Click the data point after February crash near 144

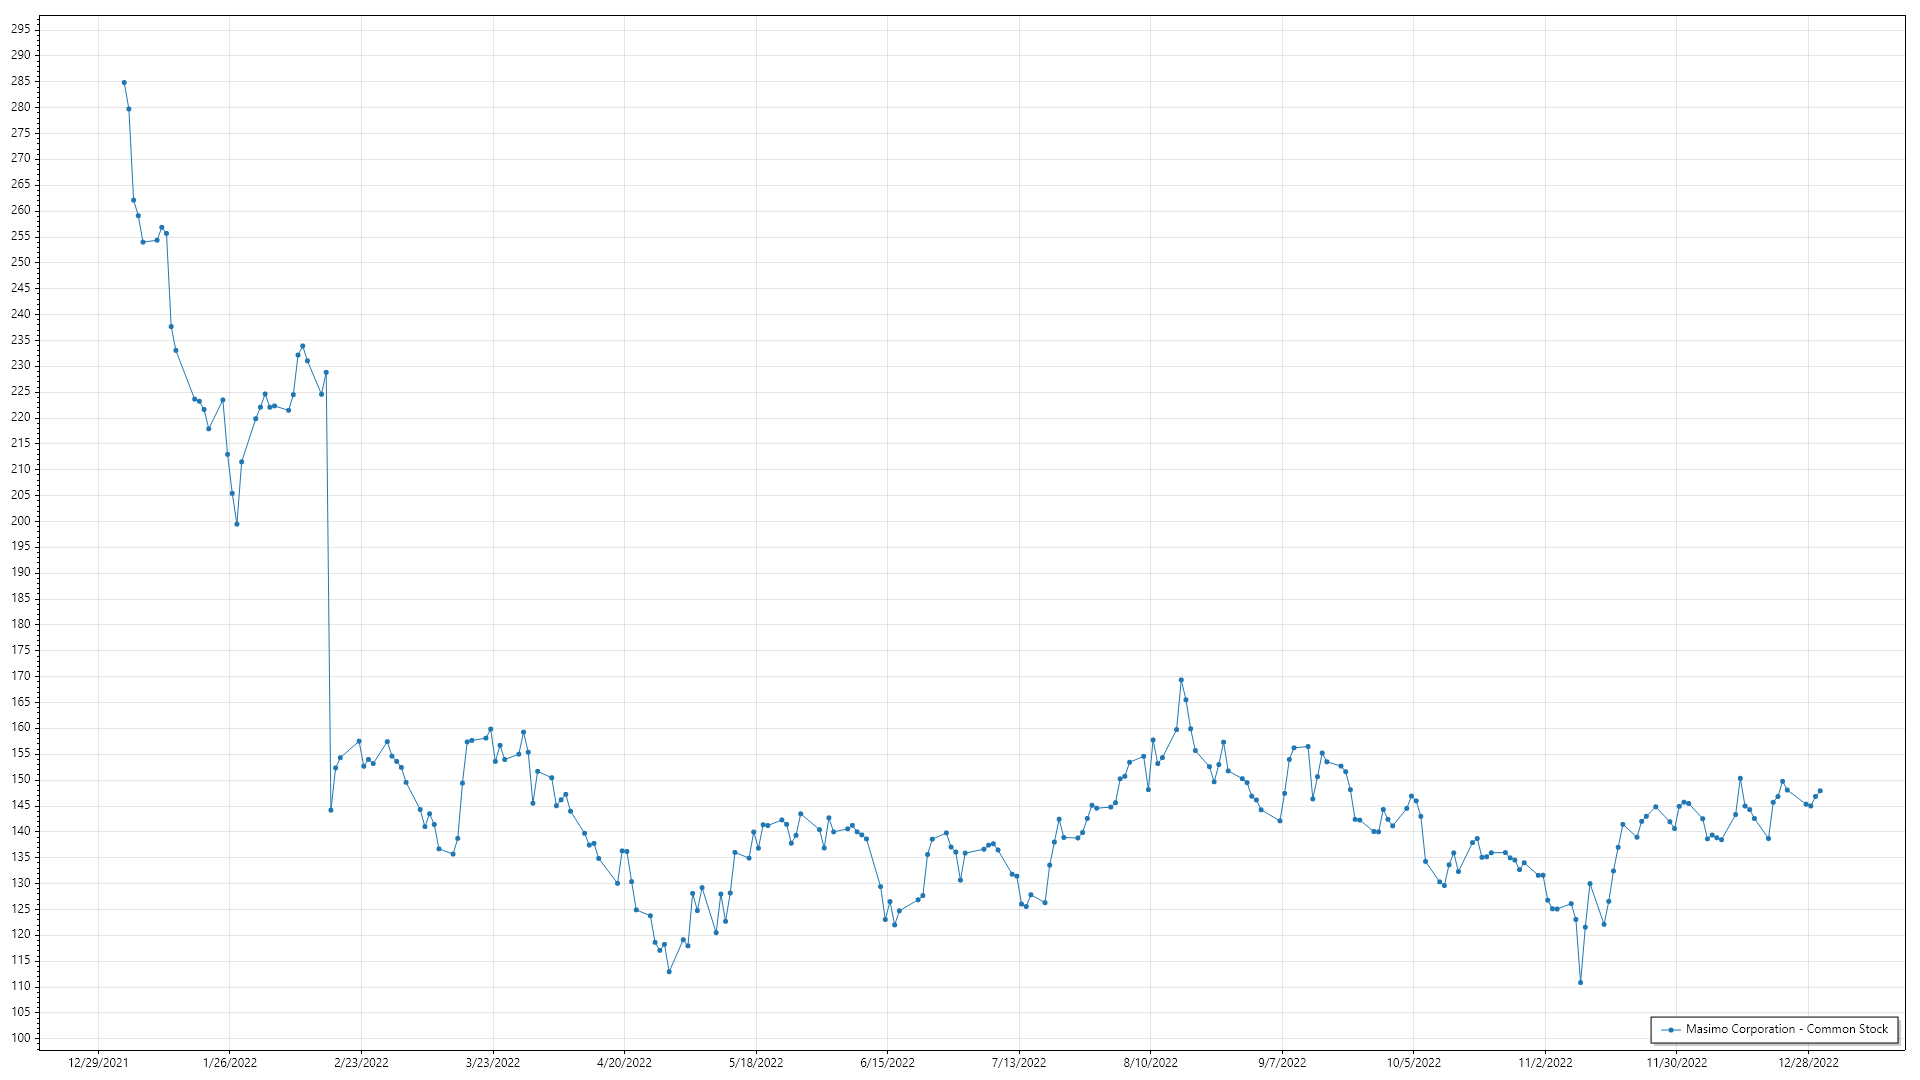331,810
